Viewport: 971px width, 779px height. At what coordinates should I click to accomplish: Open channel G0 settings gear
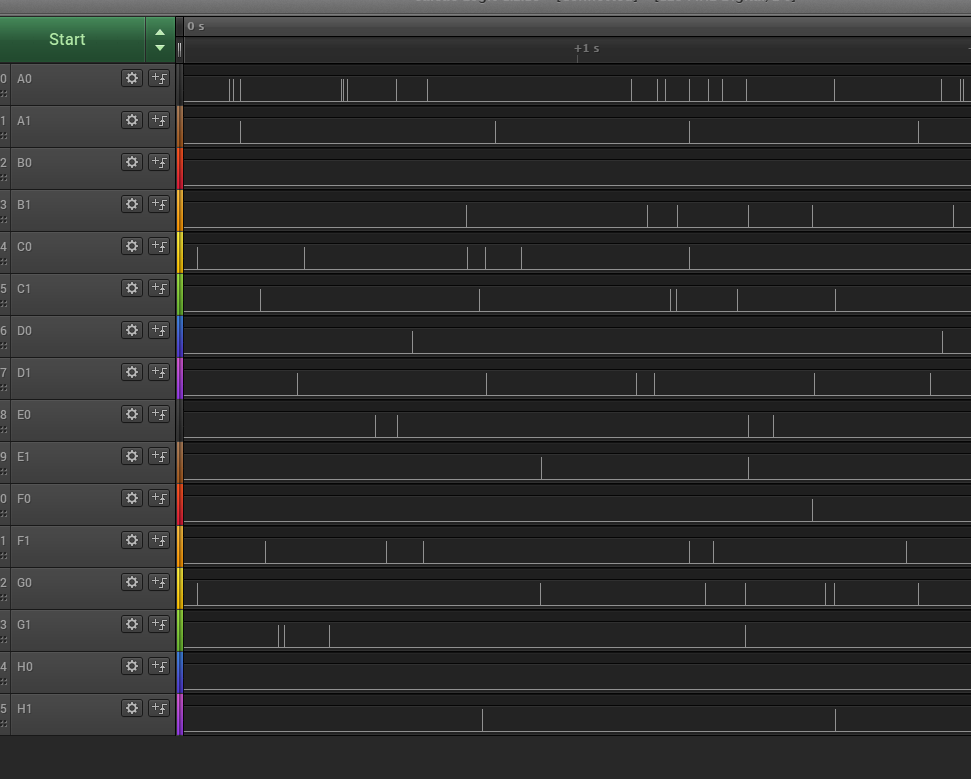[x=132, y=582]
